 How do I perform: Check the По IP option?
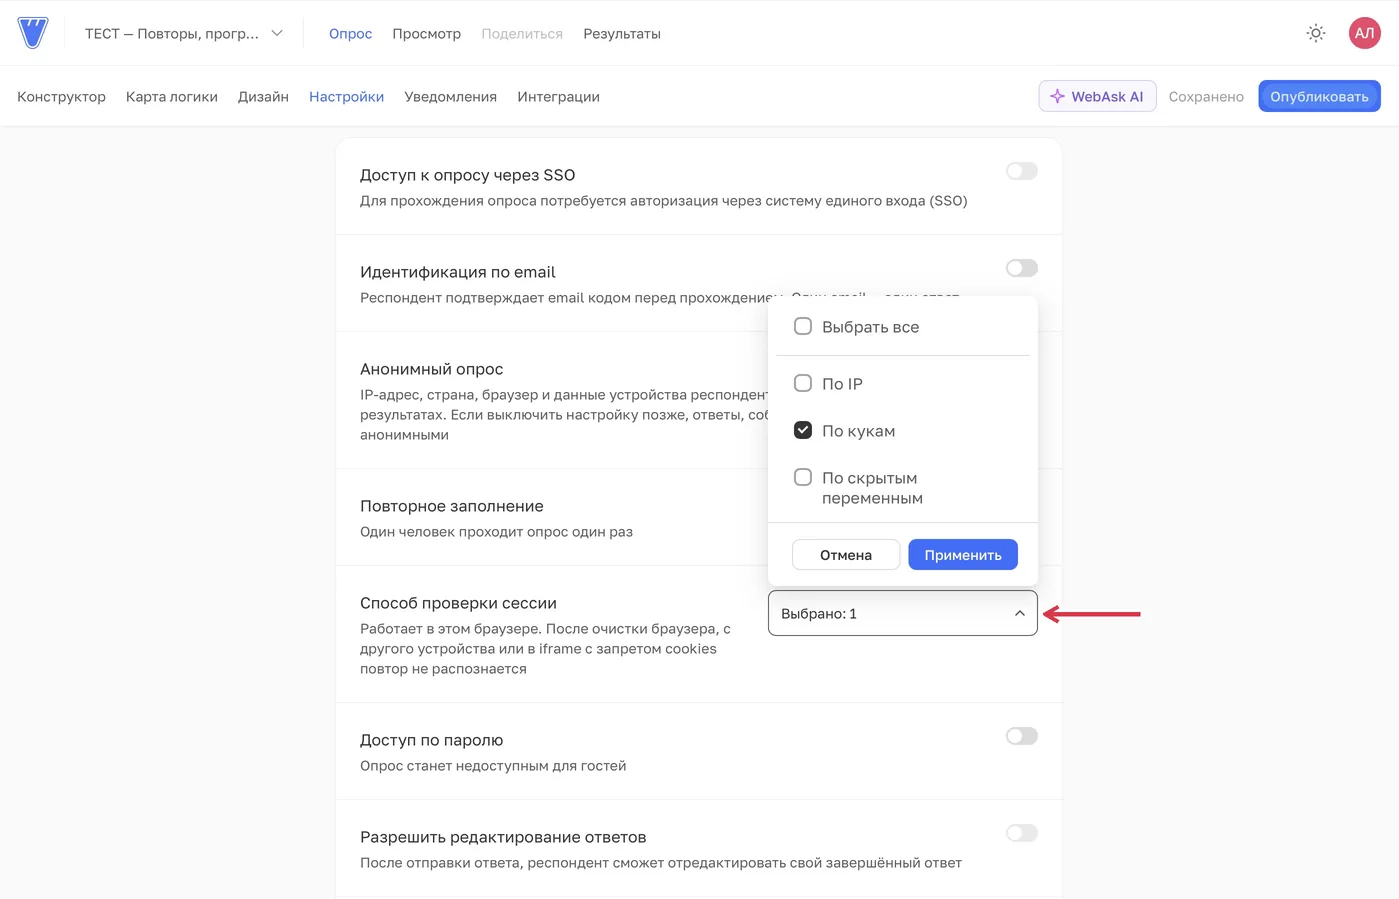click(x=803, y=383)
